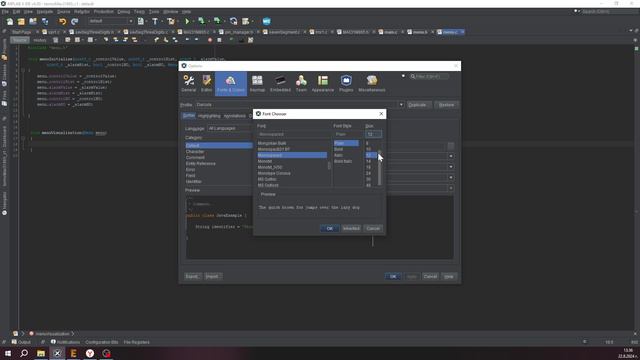The image size is (640, 360).
Task: Click the Export button in Options
Action: tap(192, 277)
